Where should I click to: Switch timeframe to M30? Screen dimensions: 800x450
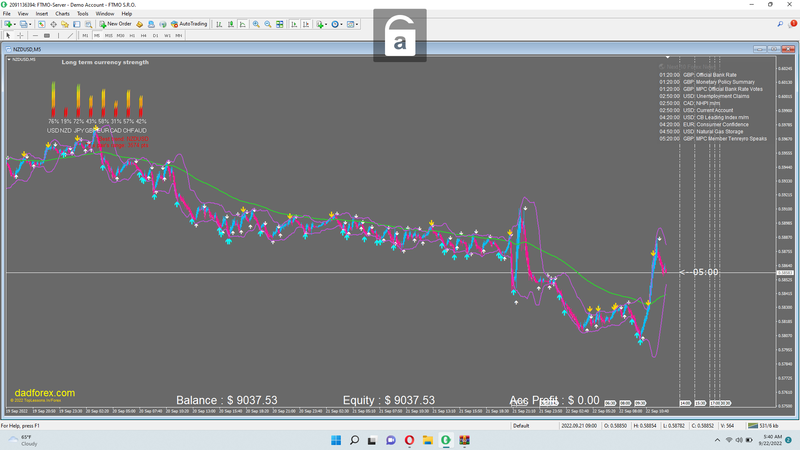click(120, 36)
